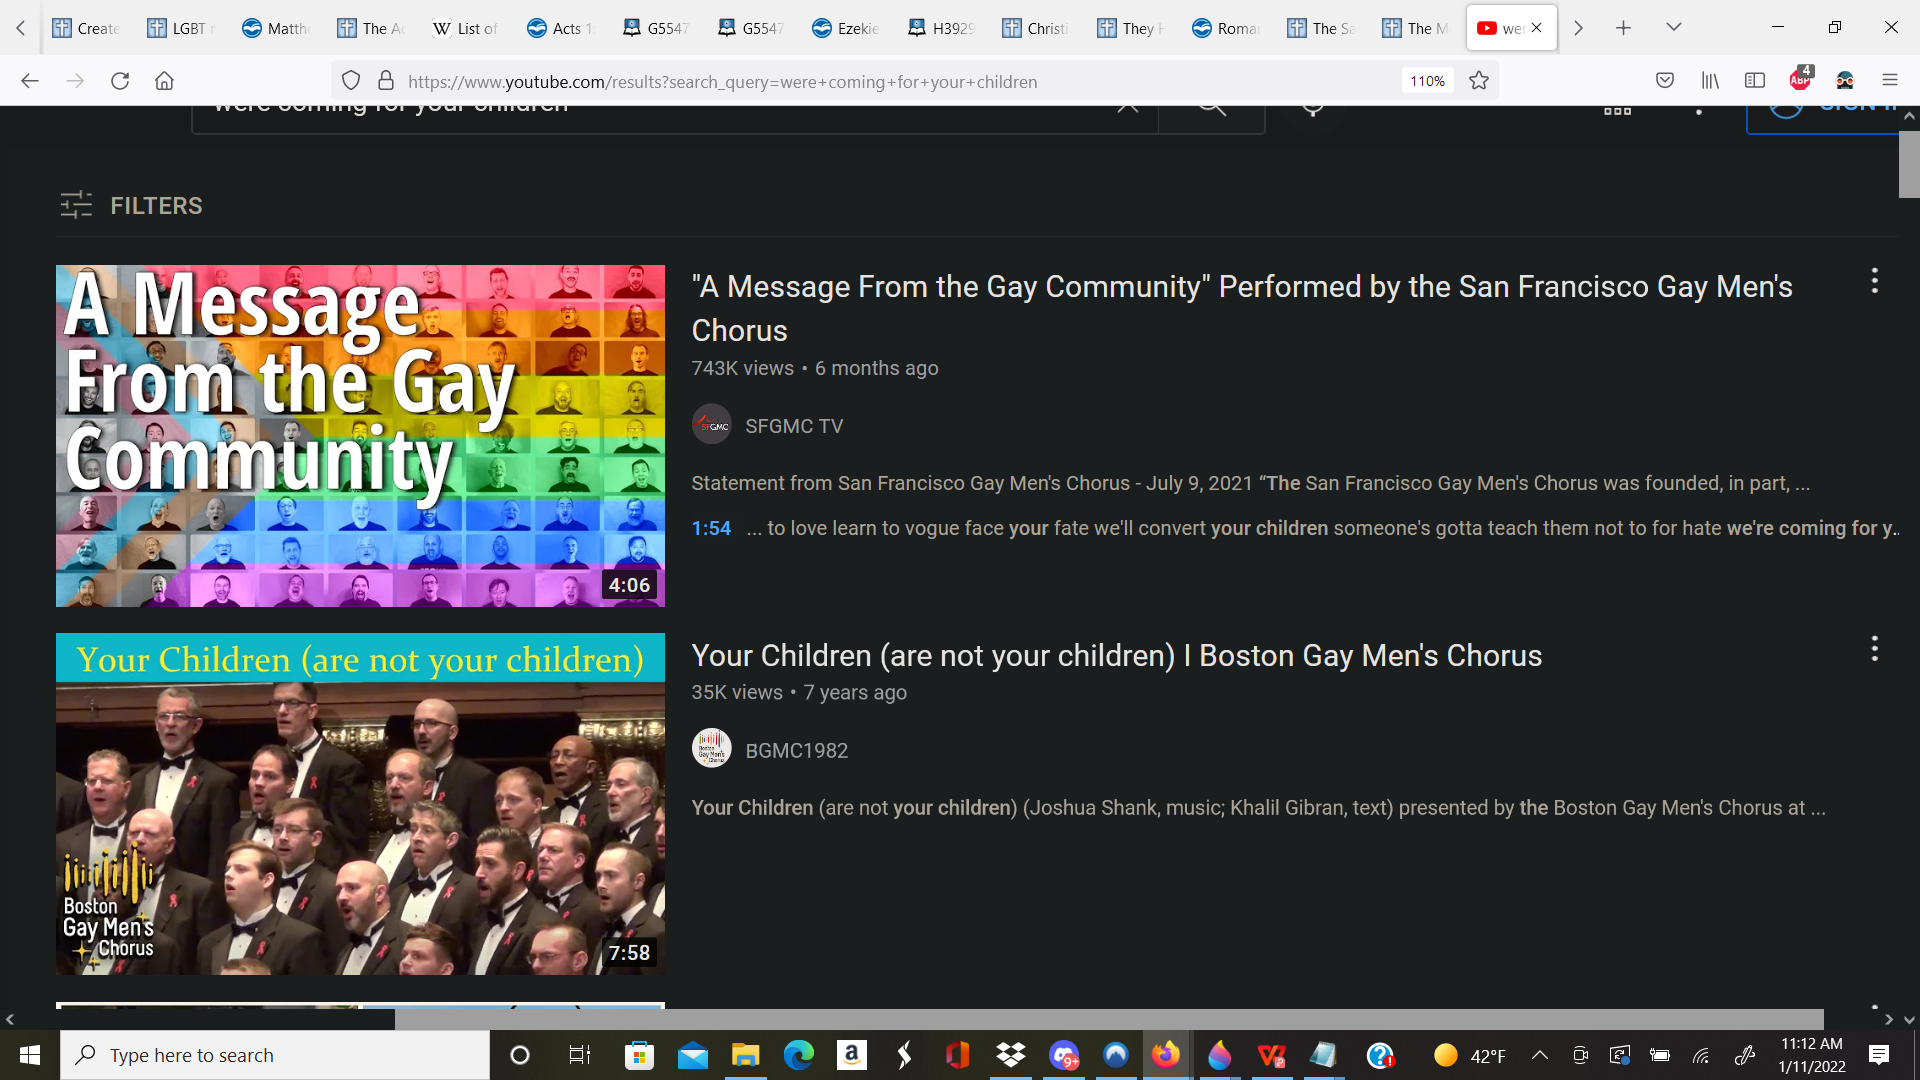Image resolution: width=1920 pixels, height=1080 pixels.
Task: Open the Adblock Plus extension icon
Action: [x=1800, y=79]
